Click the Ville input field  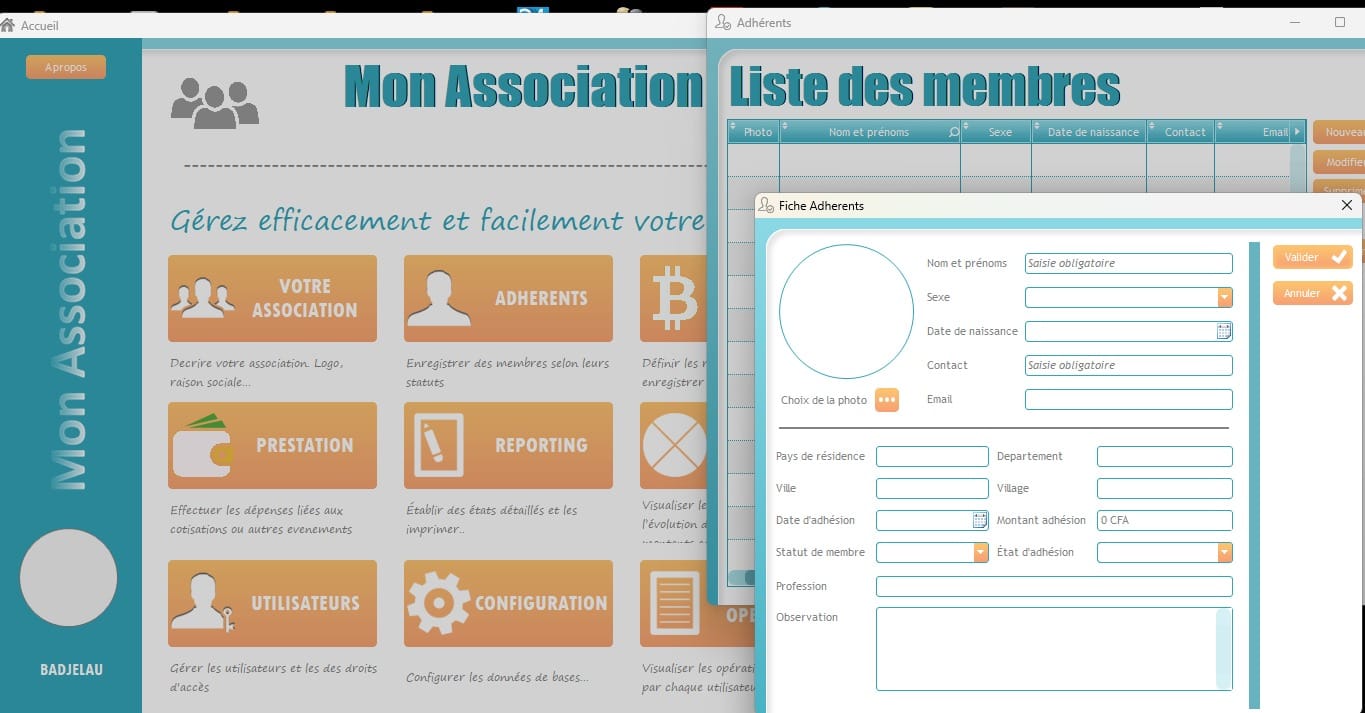coord(932,488)
